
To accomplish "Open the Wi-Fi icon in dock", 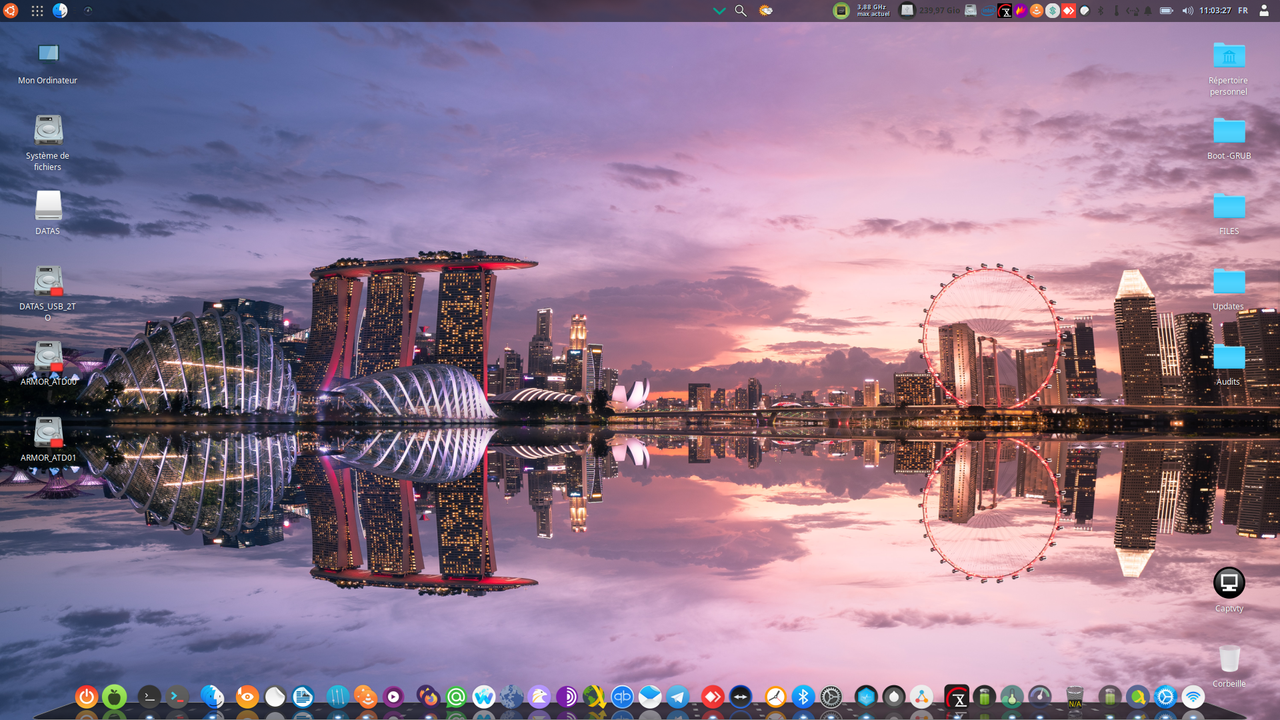I will [x=1193, y=697].
